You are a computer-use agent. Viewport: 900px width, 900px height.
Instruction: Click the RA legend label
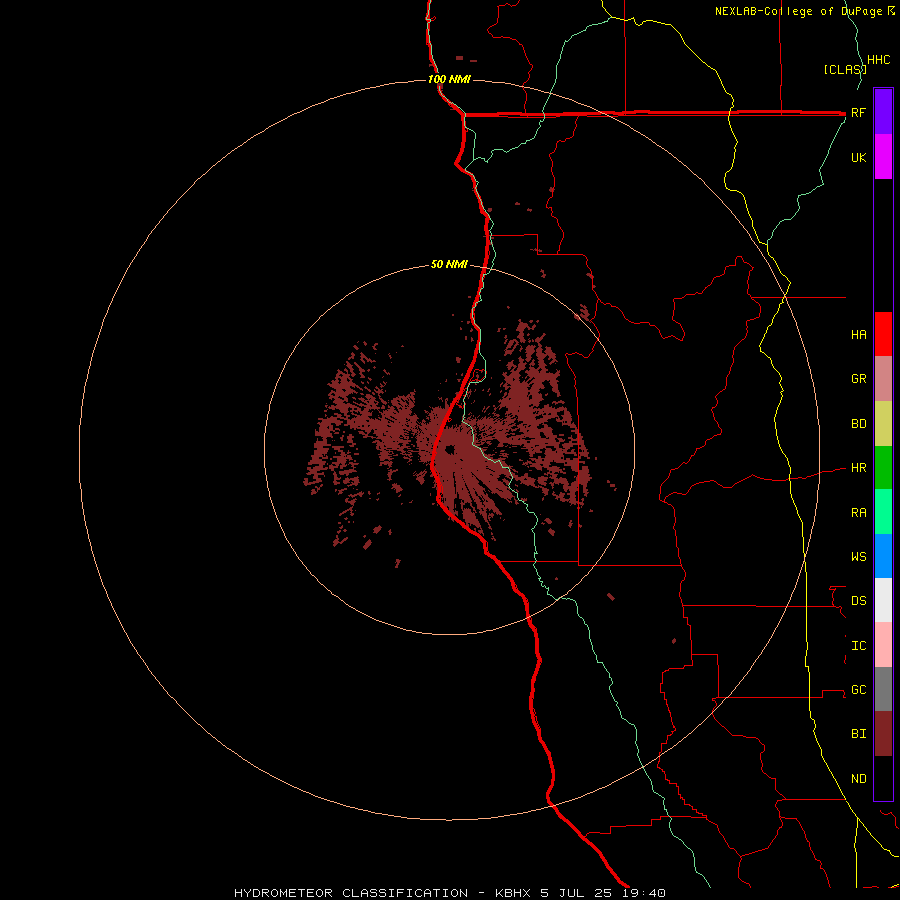pos(858,513)
